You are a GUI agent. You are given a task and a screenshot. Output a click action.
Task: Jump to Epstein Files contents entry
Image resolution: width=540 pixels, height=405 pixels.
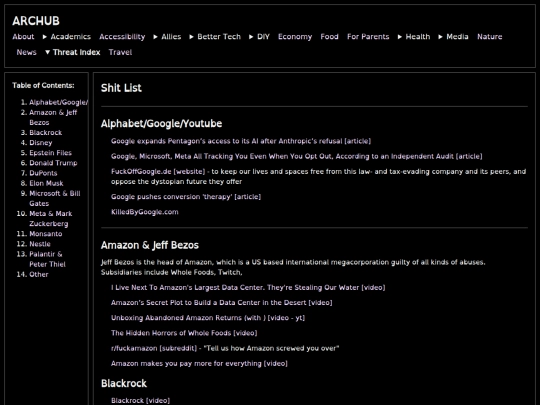(50, 153)
